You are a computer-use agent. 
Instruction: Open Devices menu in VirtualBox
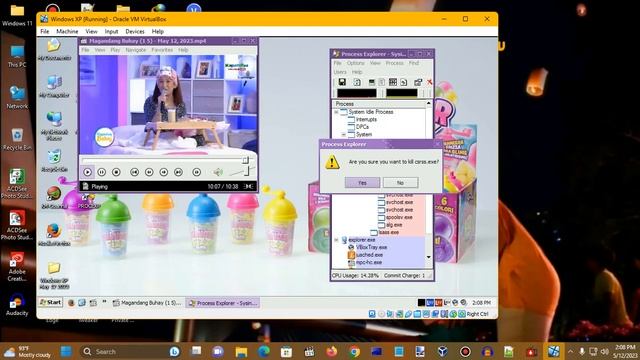135,31
